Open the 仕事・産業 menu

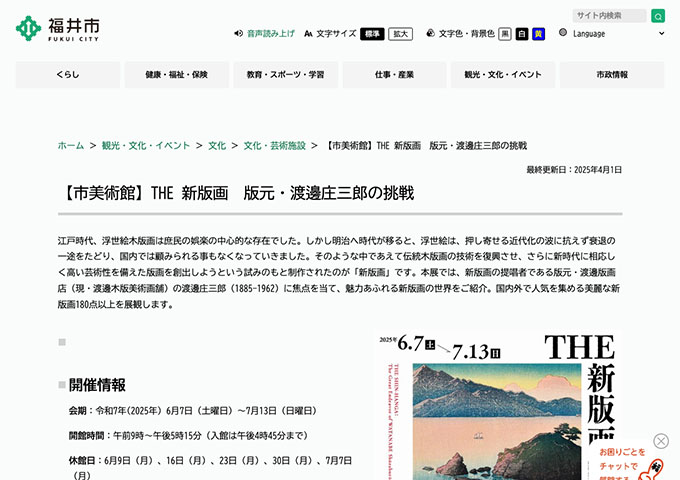click(x=394, y=75)
